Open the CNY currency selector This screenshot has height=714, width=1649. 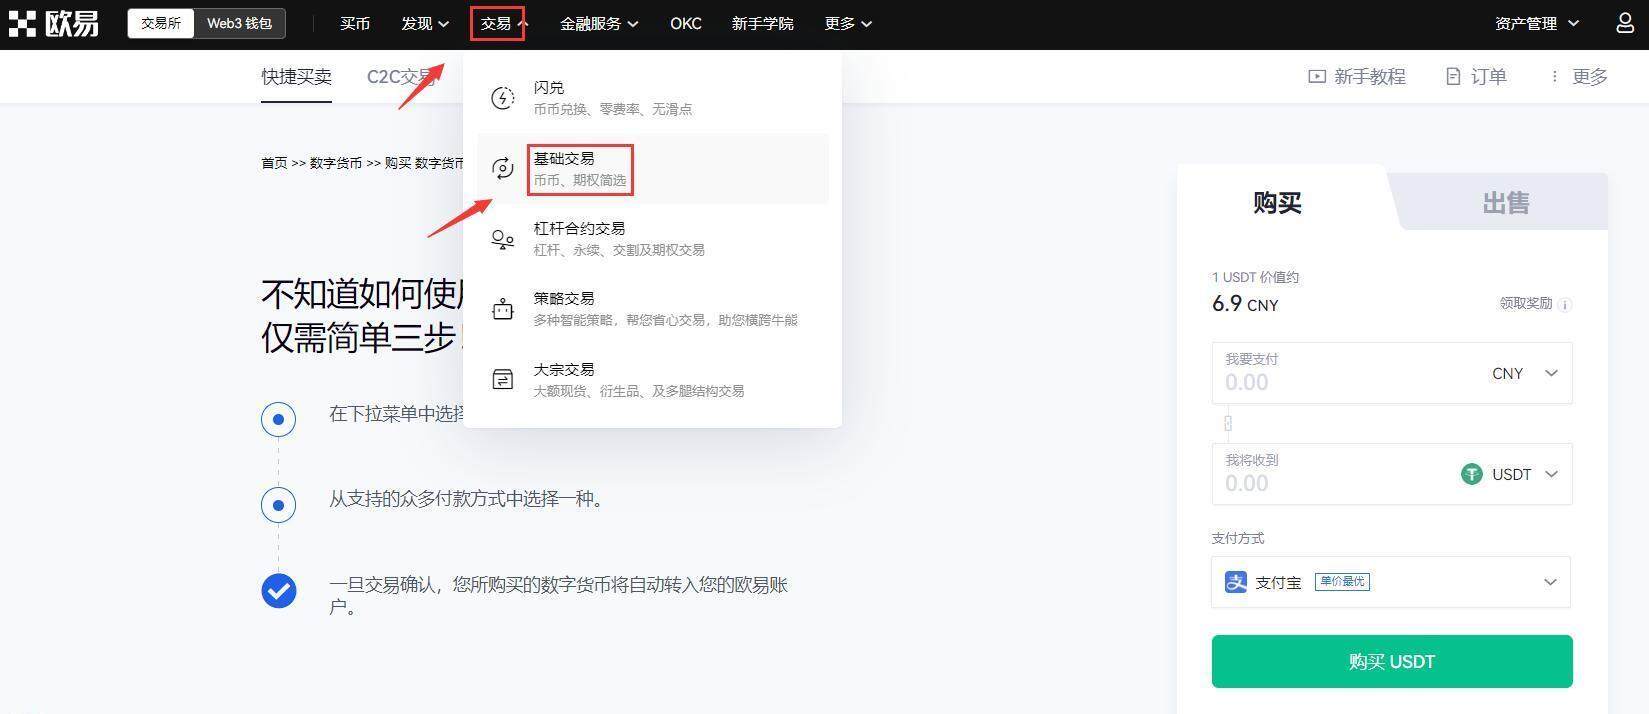[x=1525, y=373]
